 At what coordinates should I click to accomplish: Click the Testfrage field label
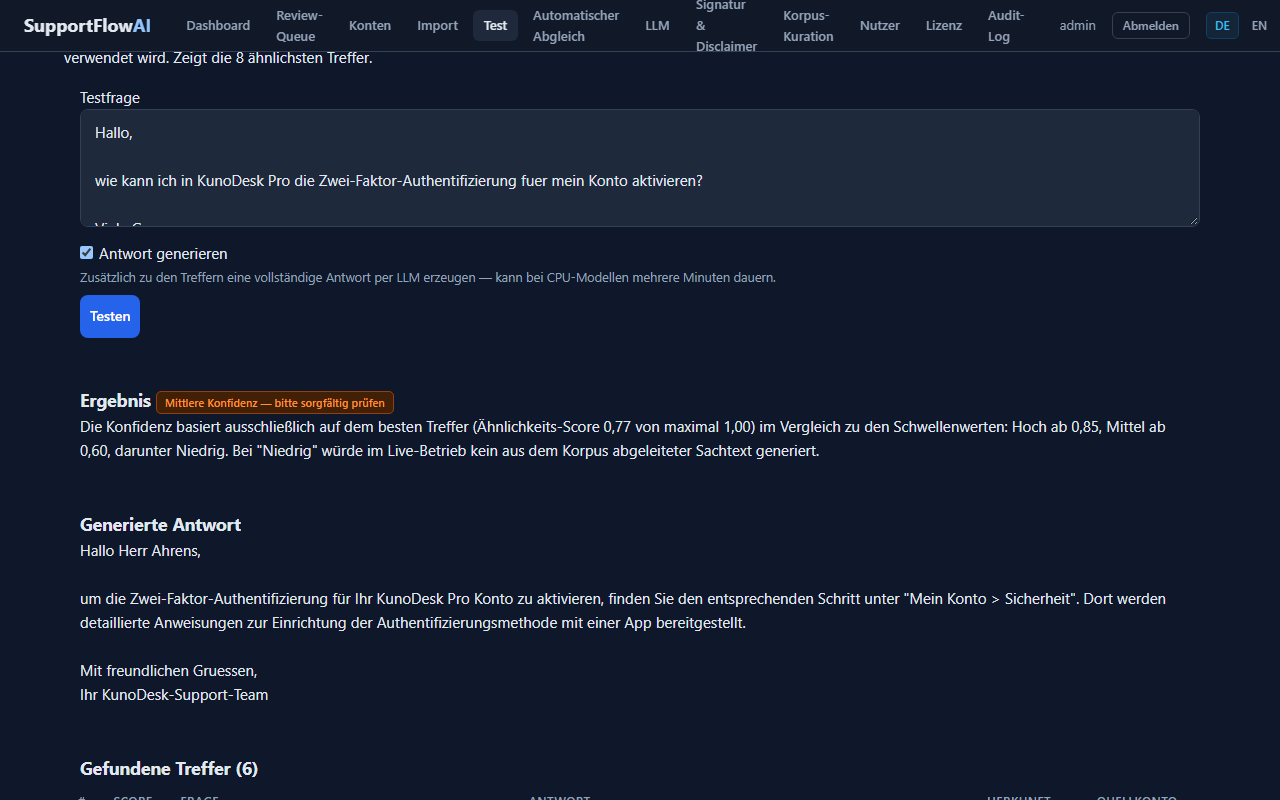click(x=110, y=98)
